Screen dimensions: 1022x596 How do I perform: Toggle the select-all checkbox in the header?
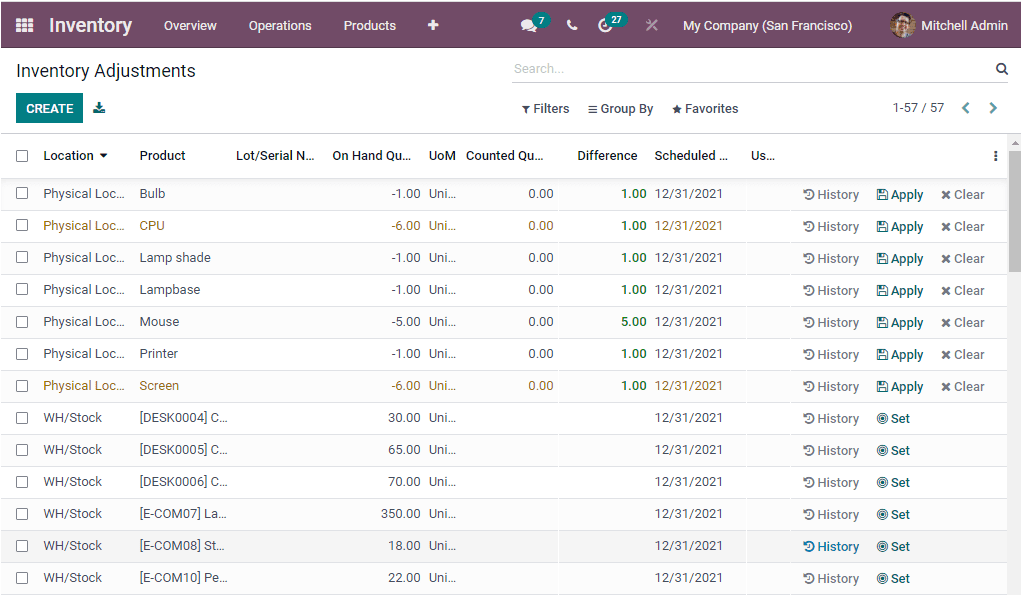(x=22, y=156)
